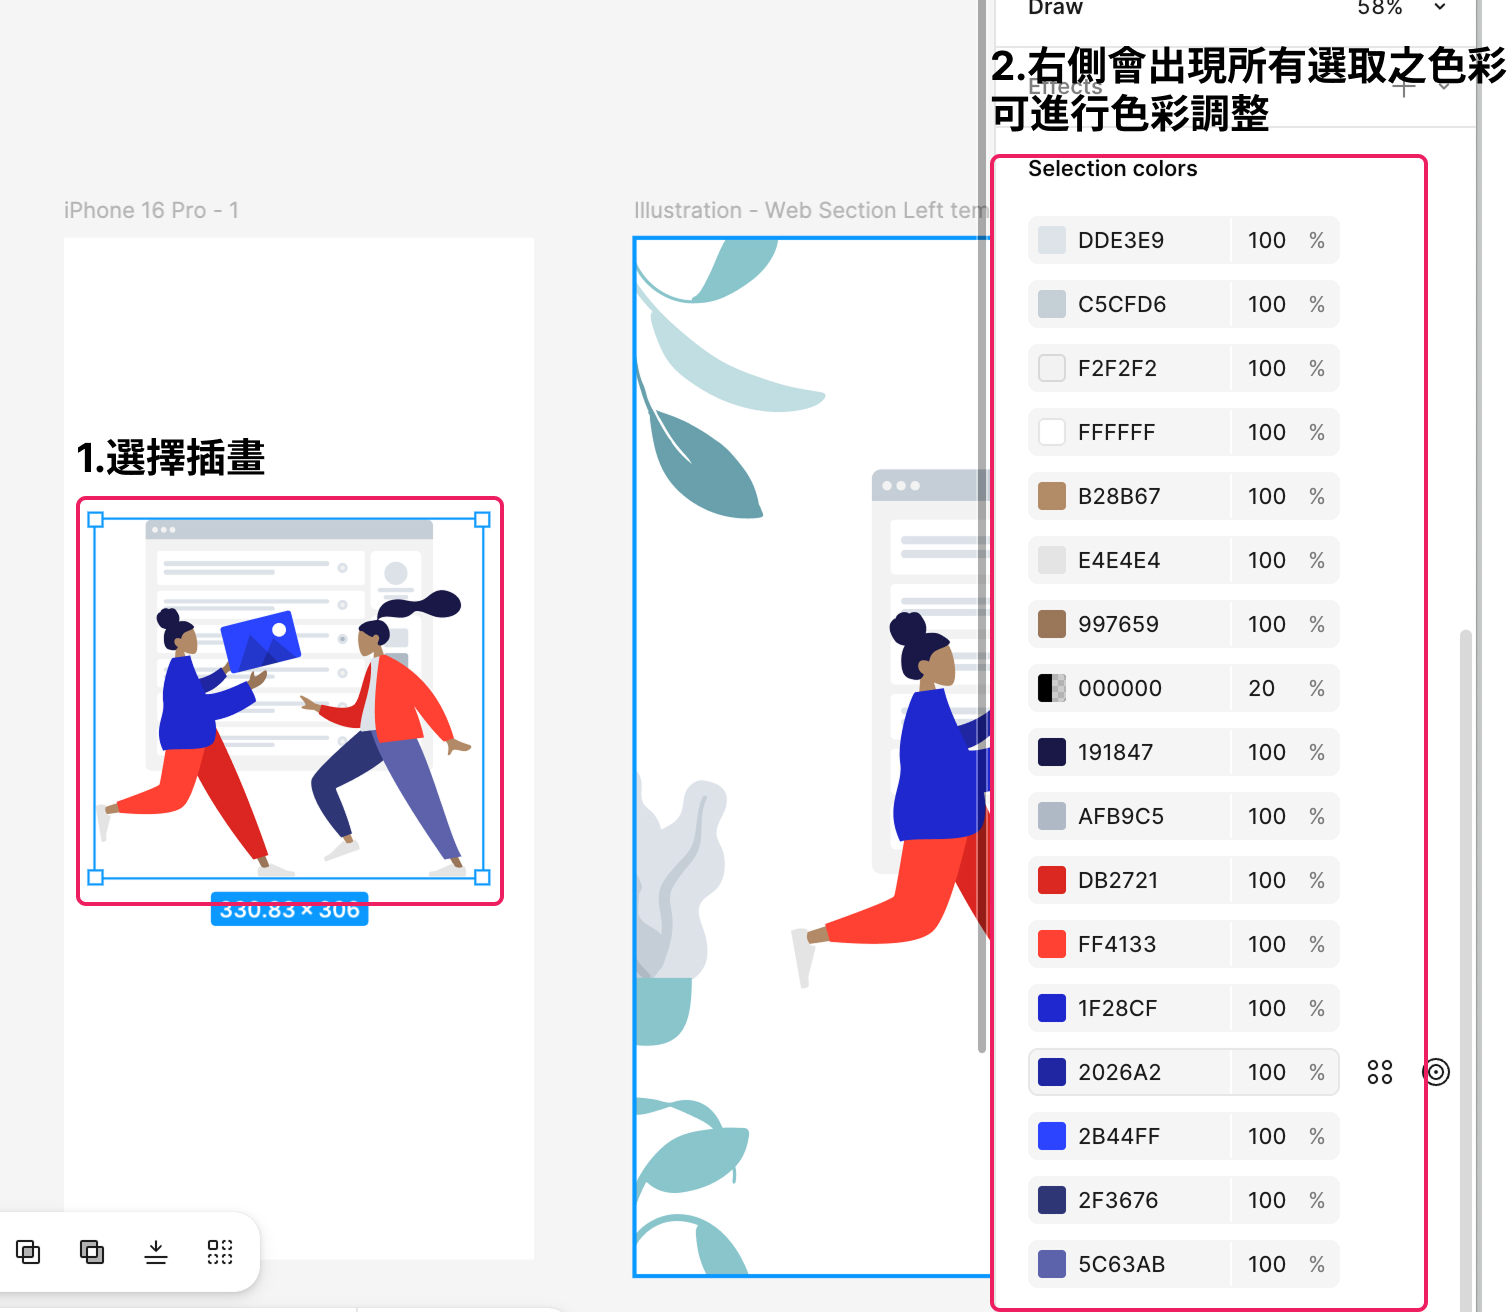Click the FF4133 red color swatch
Screen dimensions: 1508x1312
(1052, 944)
